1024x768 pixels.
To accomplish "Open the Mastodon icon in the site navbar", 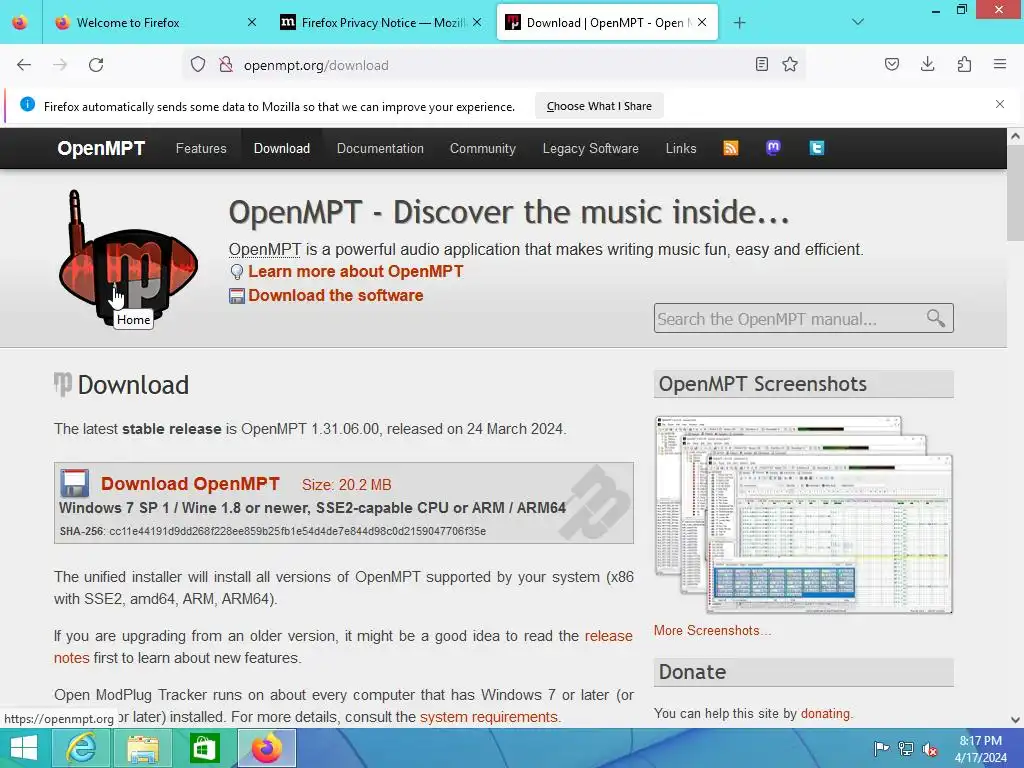I will tap(773, 148).
